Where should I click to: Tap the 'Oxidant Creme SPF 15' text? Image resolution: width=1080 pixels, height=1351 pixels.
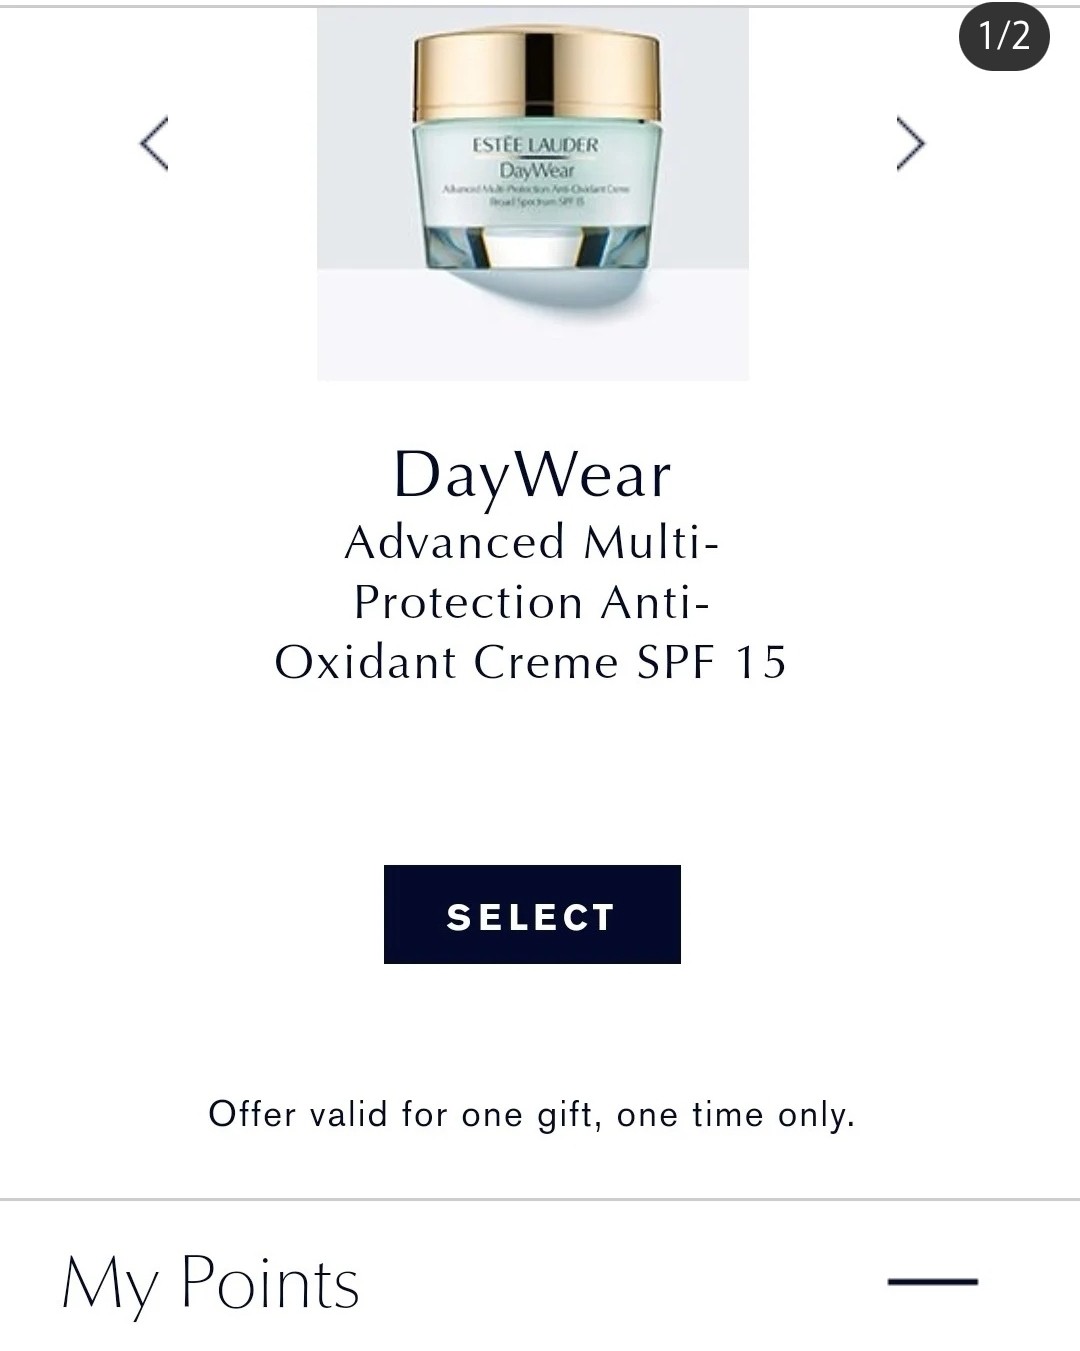tap(531, 662)
